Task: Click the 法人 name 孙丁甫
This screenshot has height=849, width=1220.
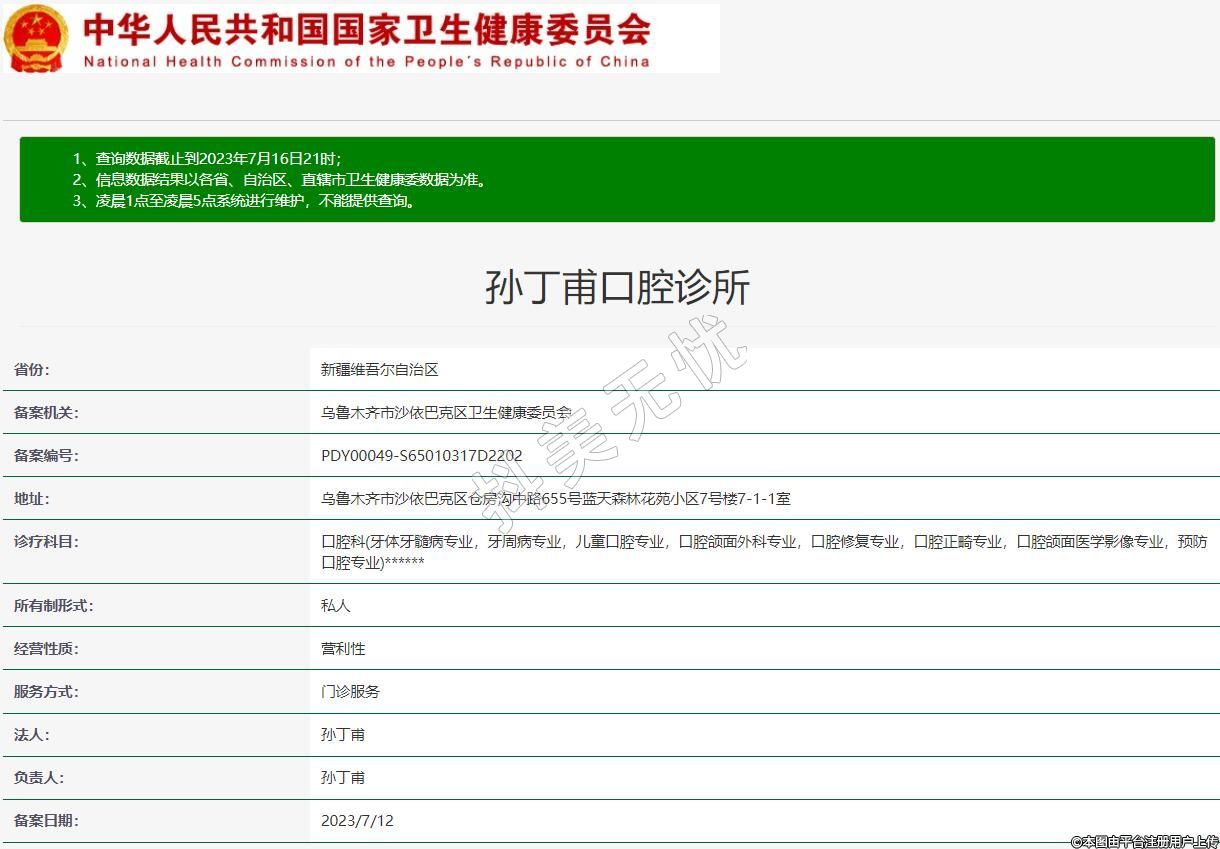Action: (343, 735)
